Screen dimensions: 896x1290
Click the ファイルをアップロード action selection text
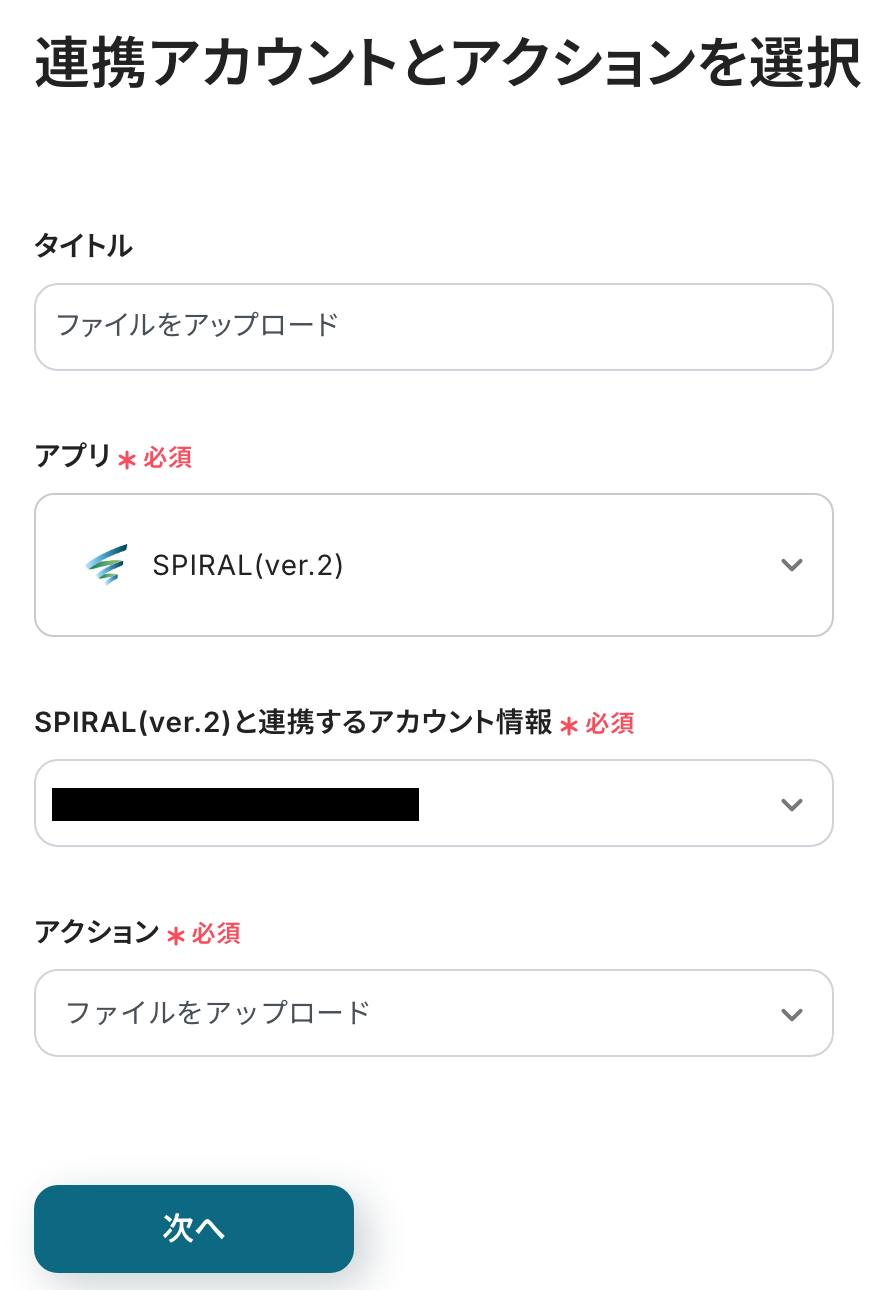pyautogui.click(x=218, y=1013)
